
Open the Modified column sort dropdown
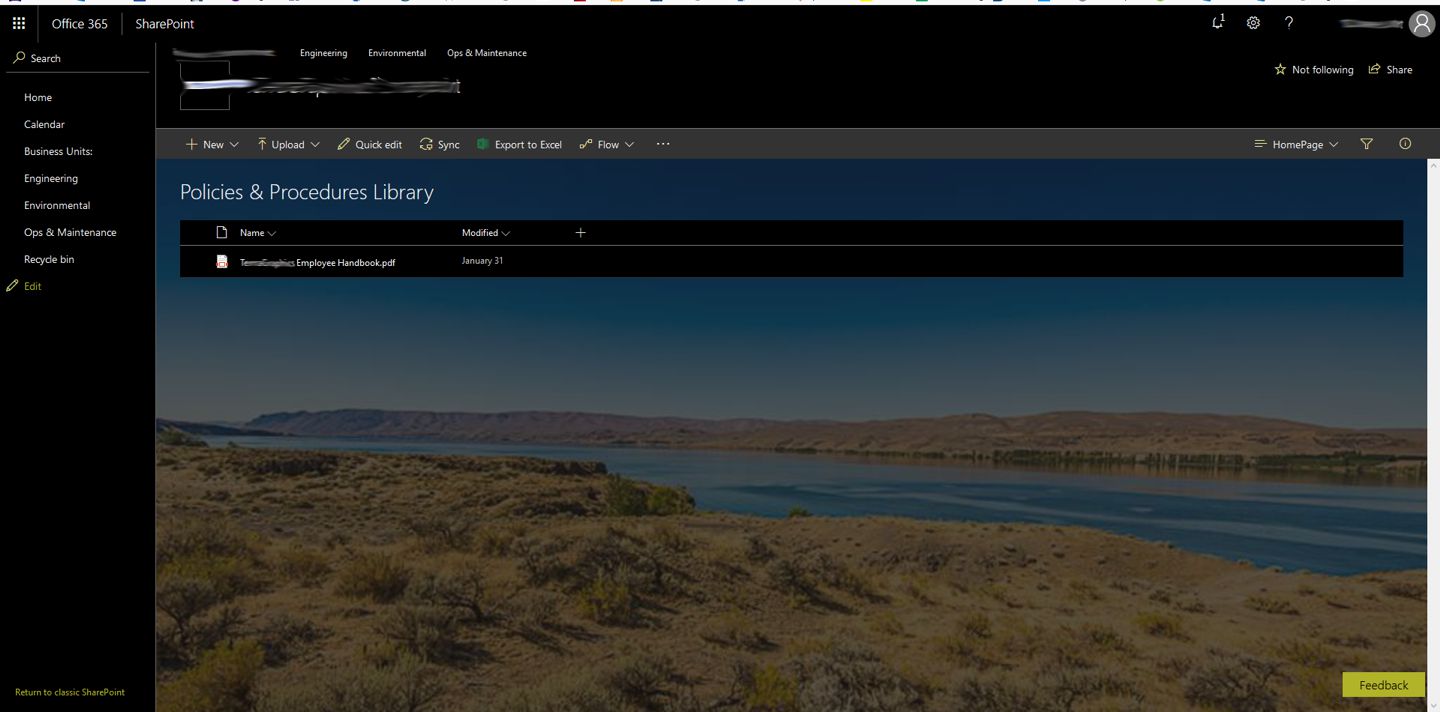(x=506, y=233)
